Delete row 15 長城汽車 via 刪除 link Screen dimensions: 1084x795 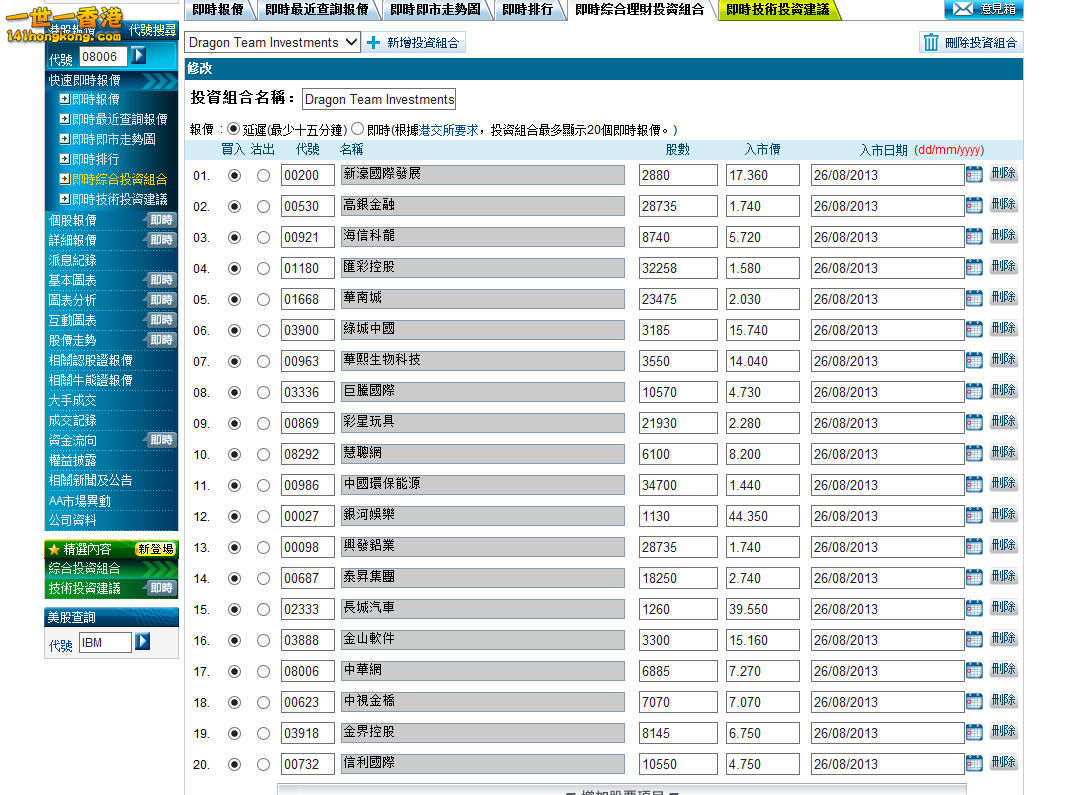pyautogui.click(x=1003, y=608)
